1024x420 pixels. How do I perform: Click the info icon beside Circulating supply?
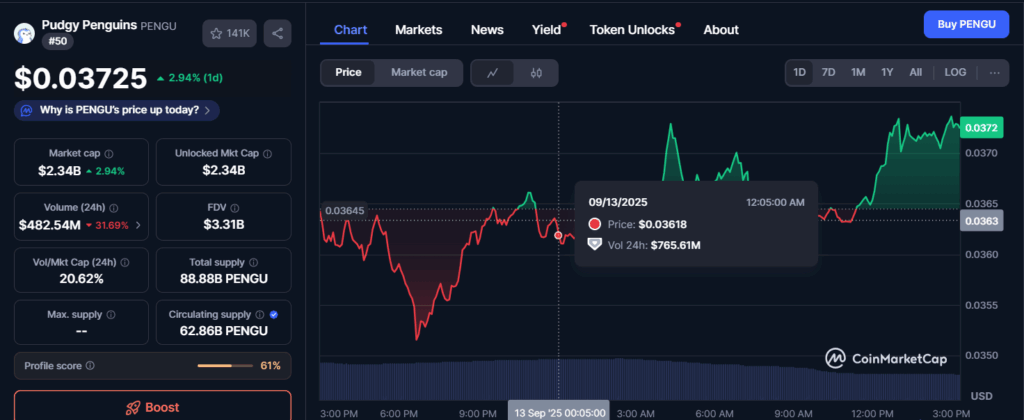[x=260, y=315]
